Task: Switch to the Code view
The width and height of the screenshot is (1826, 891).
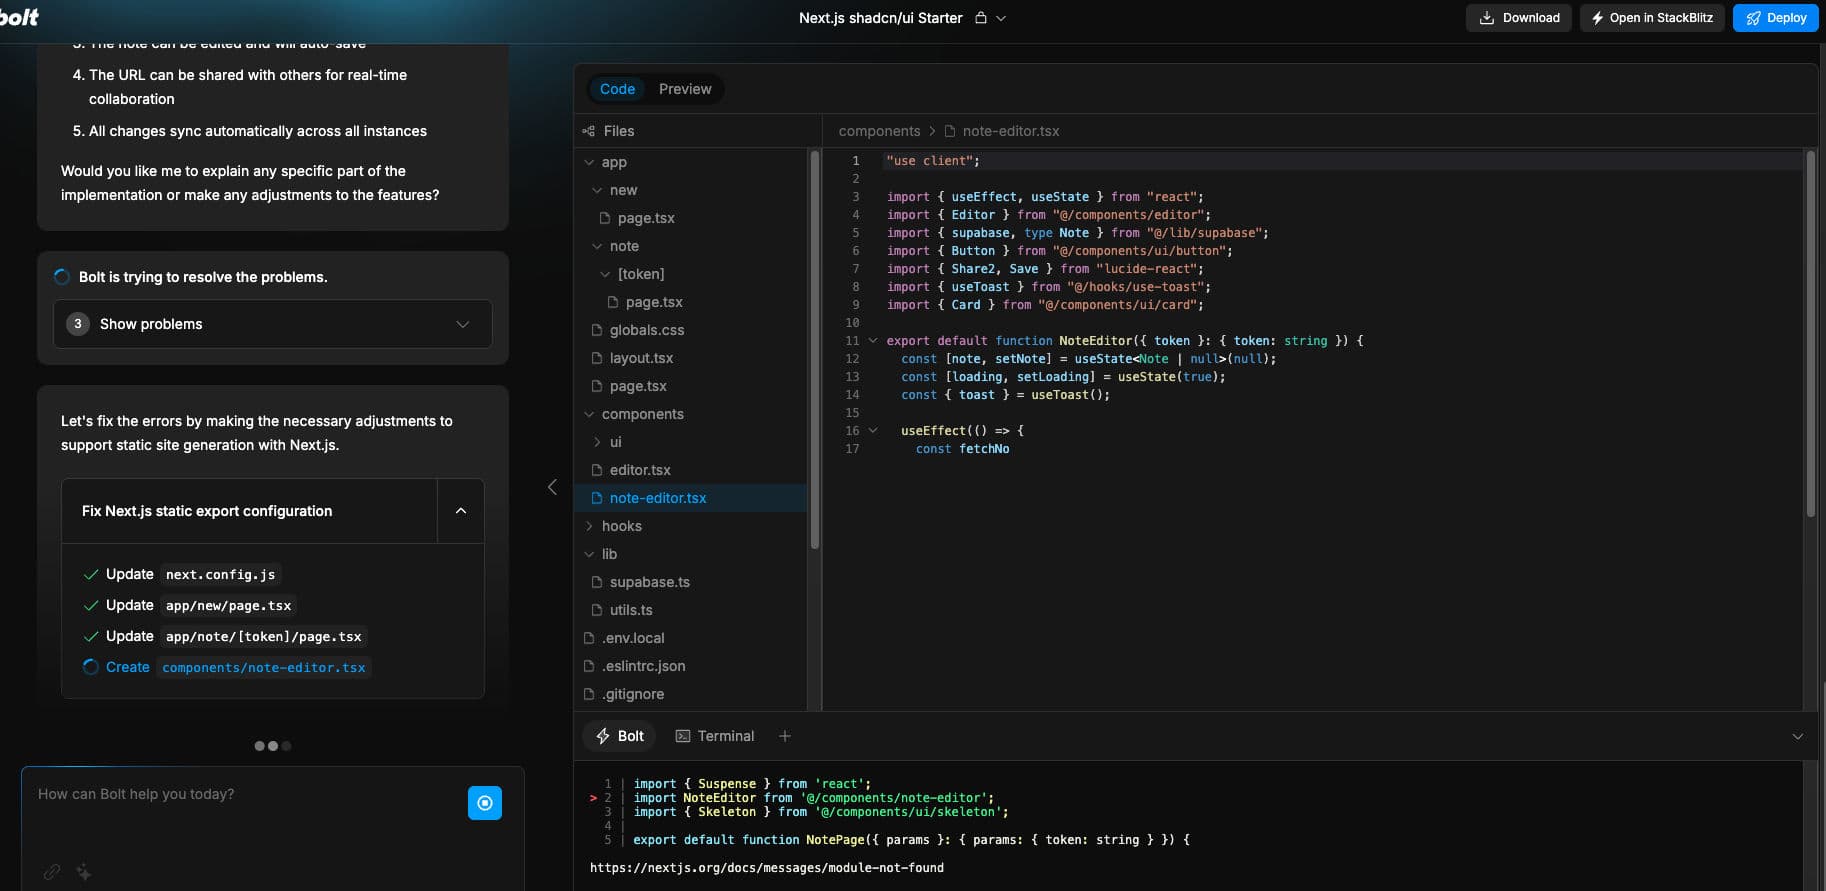Action: (x=617, y=89)
